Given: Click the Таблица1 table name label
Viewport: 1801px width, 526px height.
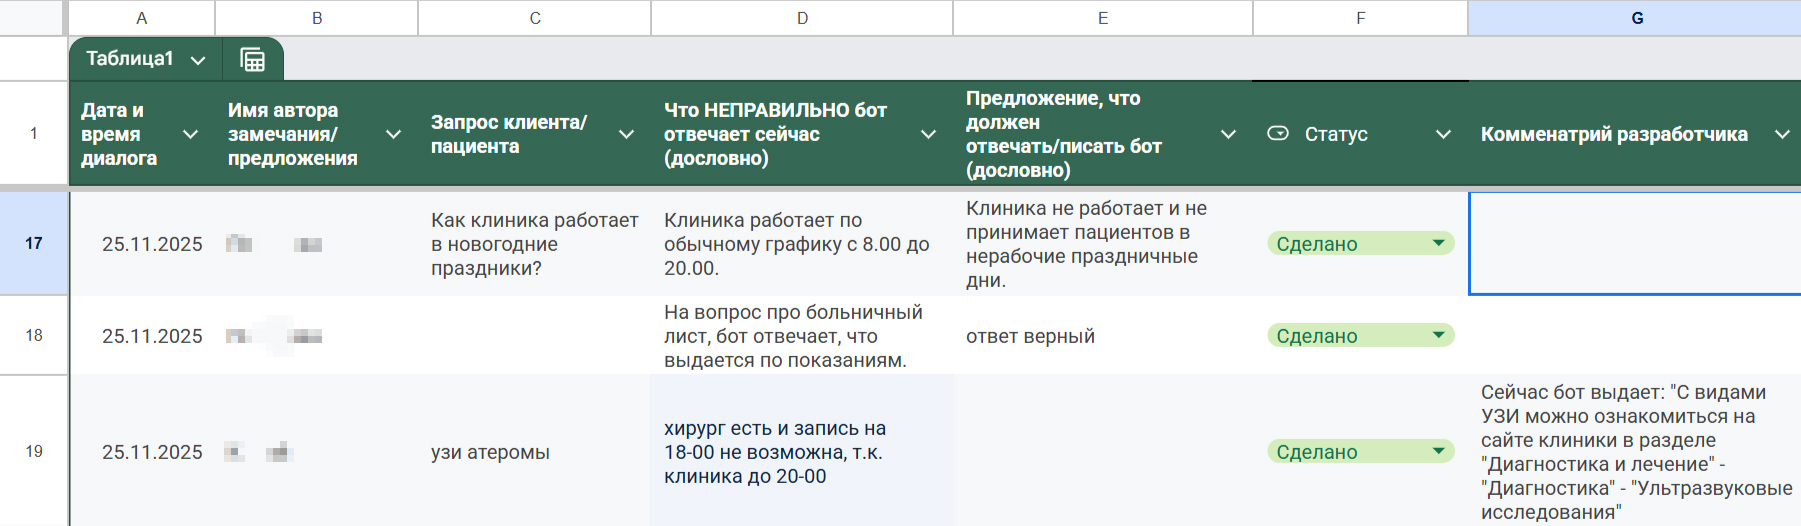Looking at the screenshot, I should coord(130,59).
